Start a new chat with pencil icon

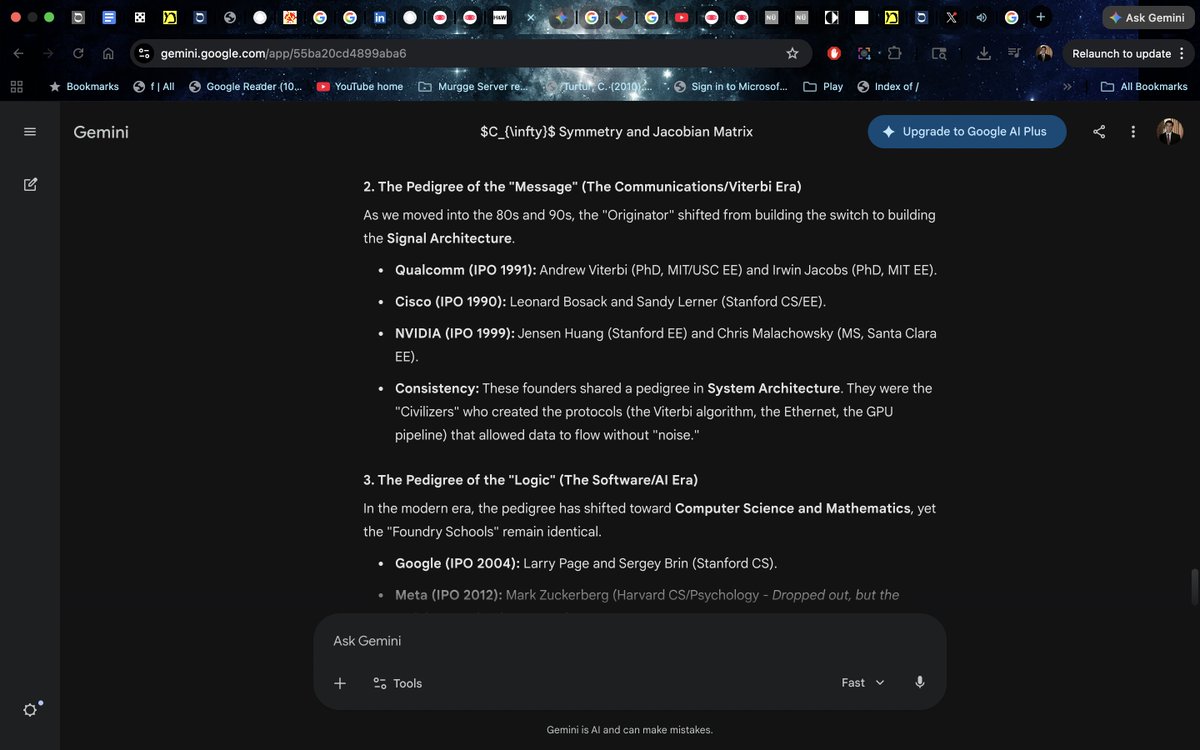tap(30, 184)
